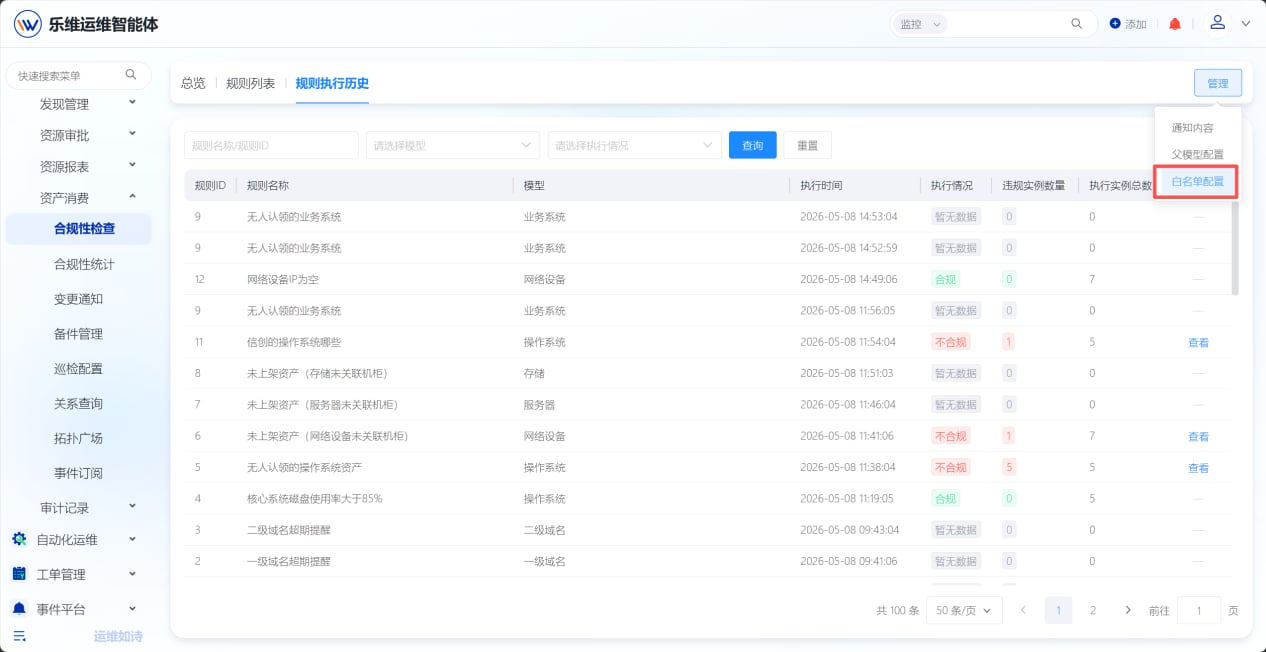Expand the user account dropdown arrow
Image resolution: width=1266 pixels, height=652 pixels.
coord(1246,24)
